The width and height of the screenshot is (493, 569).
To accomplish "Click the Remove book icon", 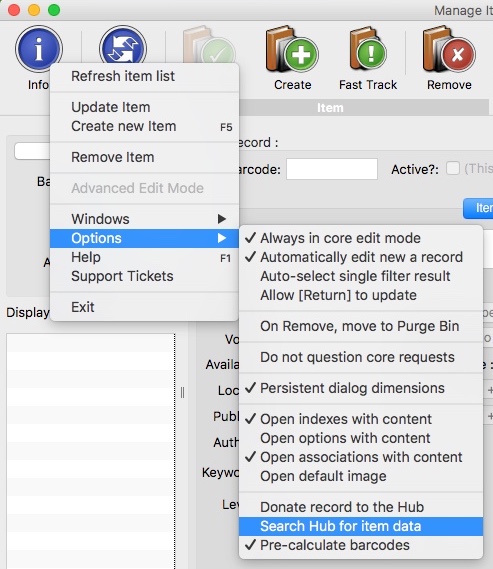I will (x=449, y=49).
